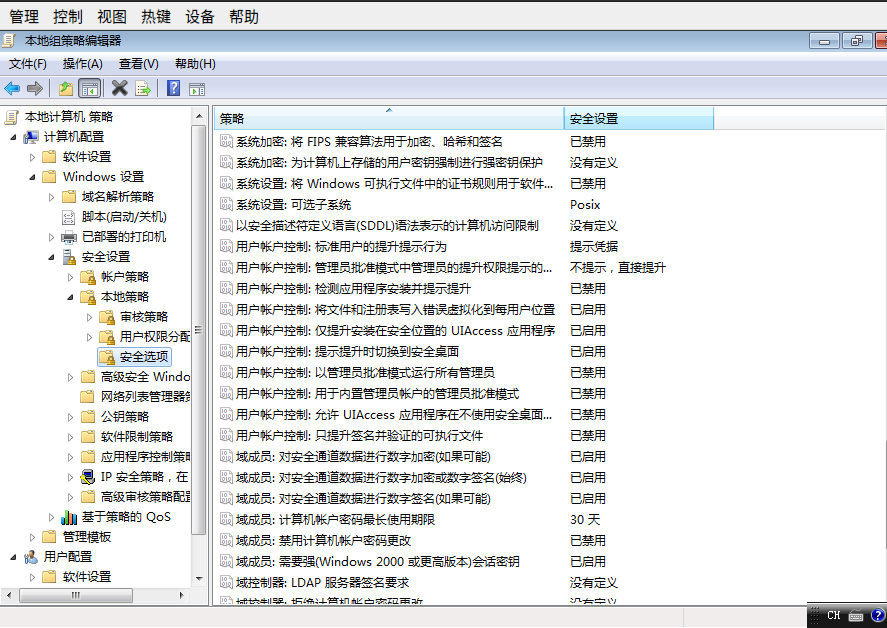The width and height of the screenshot is (887, 628).
Task: Expand the 帐户策略 tree node
Action: click(x=71, y=277)
